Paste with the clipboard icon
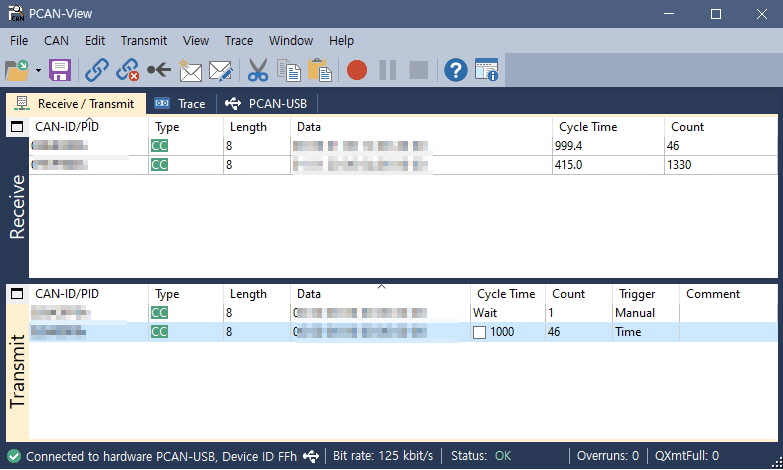 tap(320, 70)
